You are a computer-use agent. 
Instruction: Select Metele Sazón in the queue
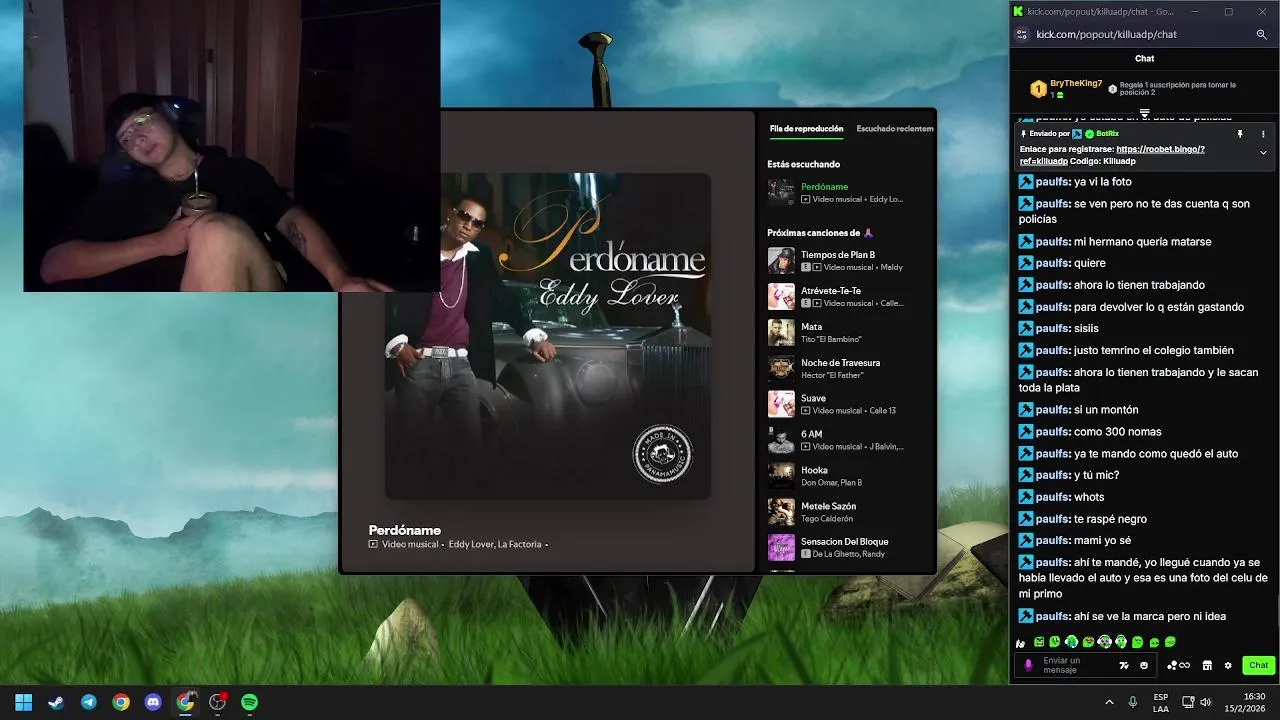(x=850, y=512)
